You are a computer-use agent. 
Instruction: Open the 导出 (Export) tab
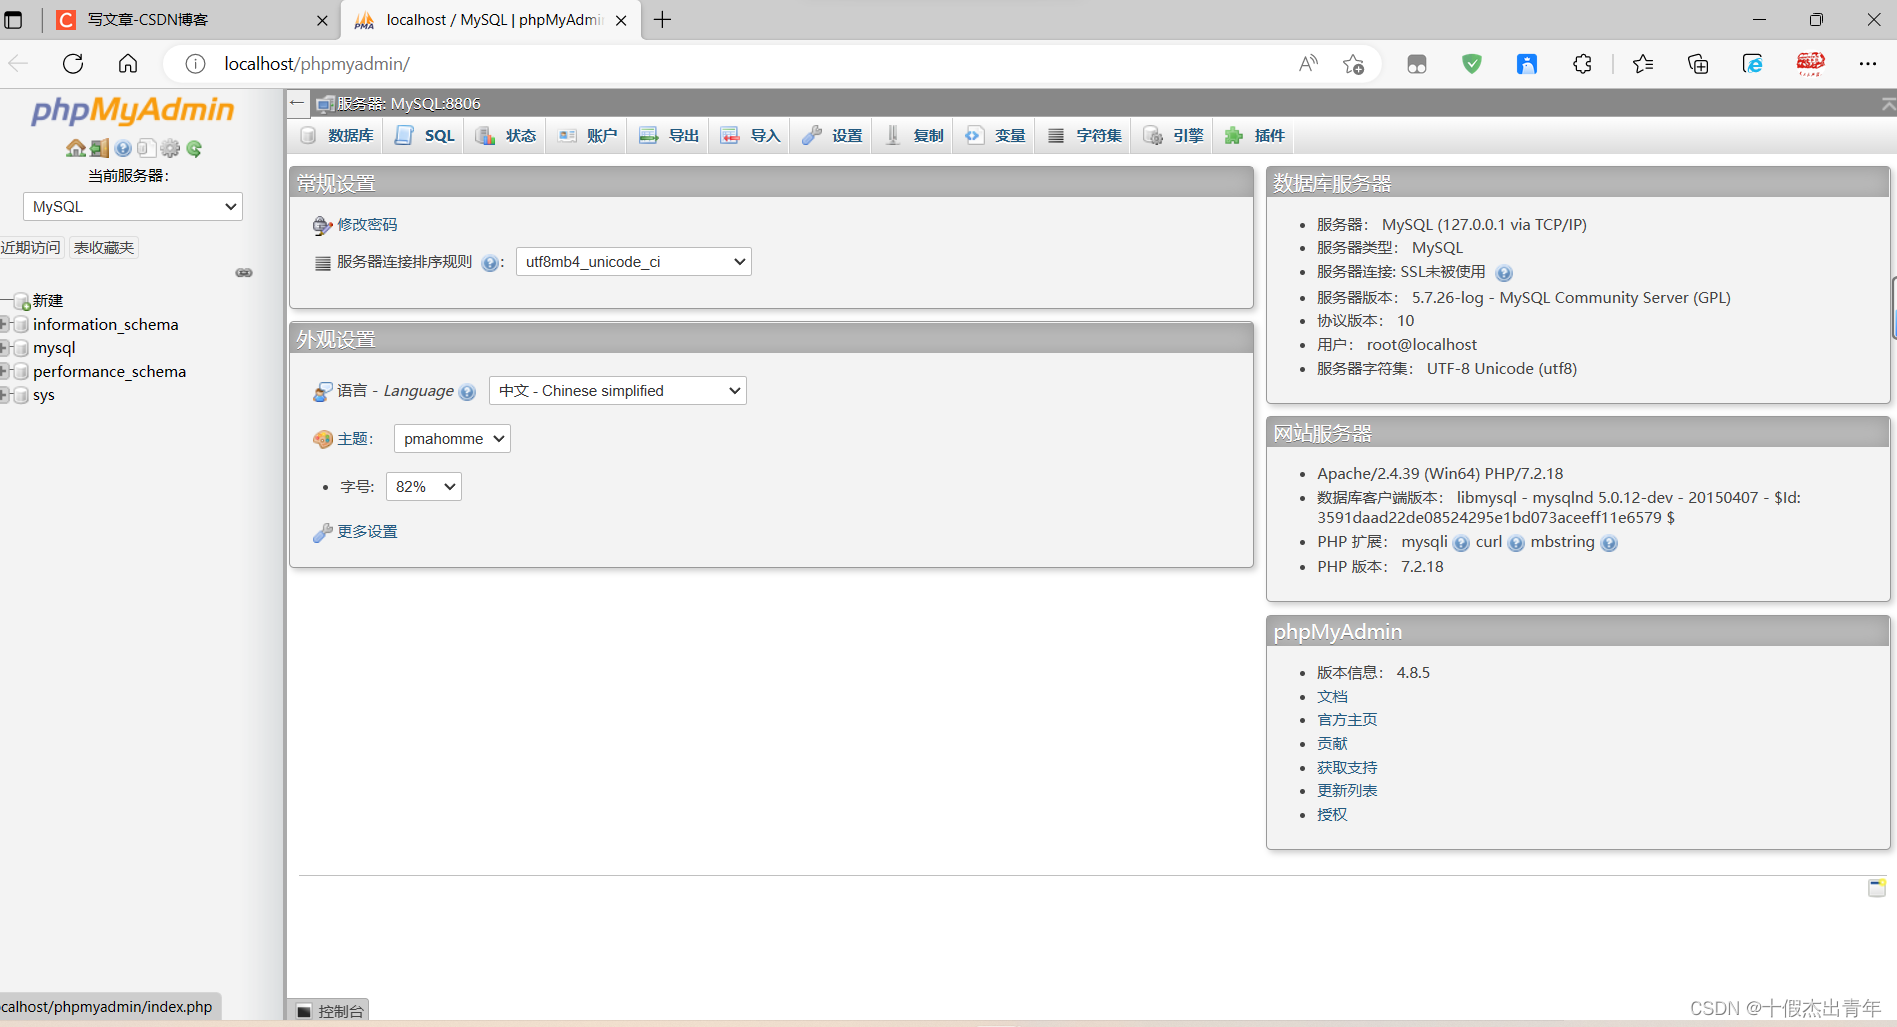[x=668, y=136]
